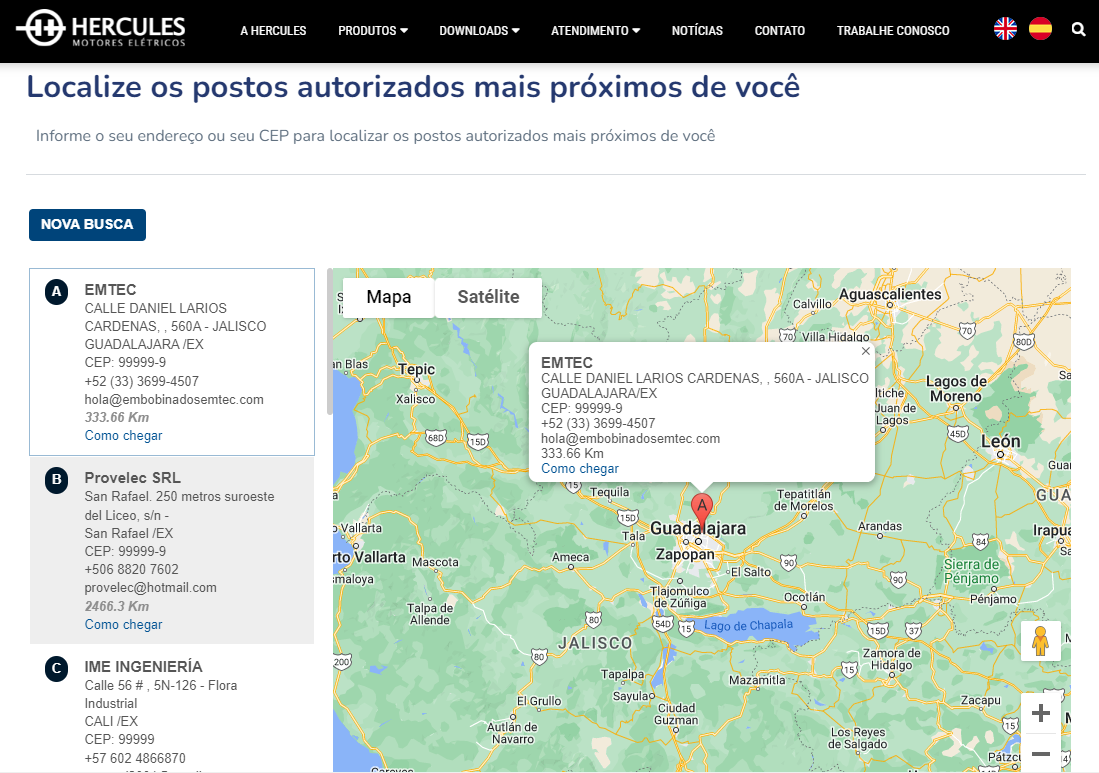
Task: Expand the Atendimento dropdown menu
Action: click(x=595, y=31)
